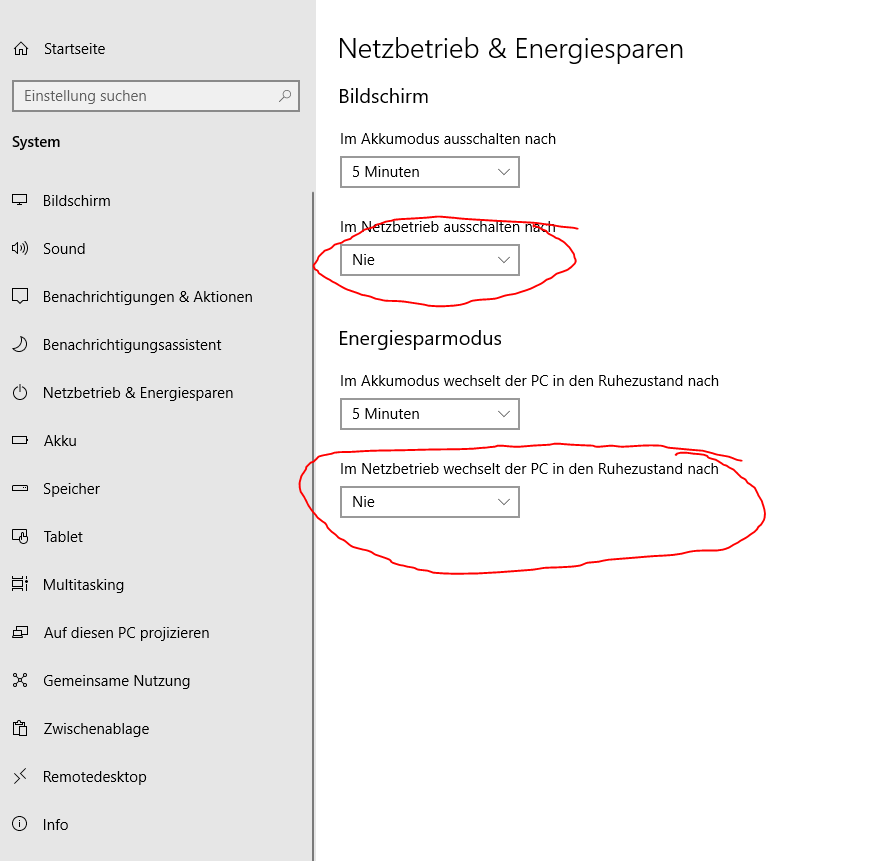Click label Im Akkumodus ausschalten nach
Viewport: 886px width, 861px height.
tap(448, 139)
